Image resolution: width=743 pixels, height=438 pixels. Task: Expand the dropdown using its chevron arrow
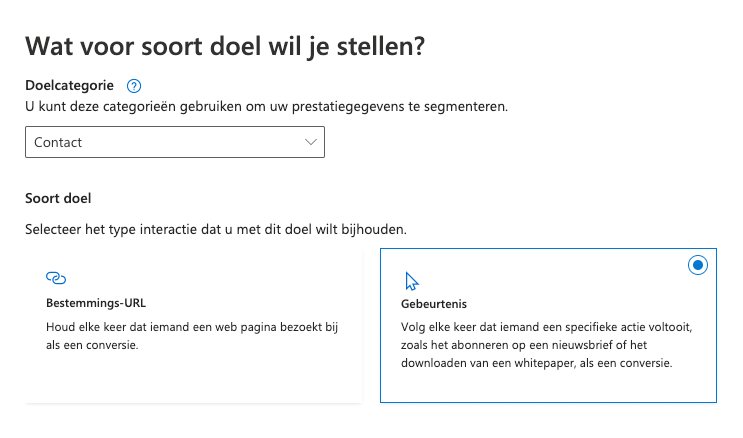309,142
